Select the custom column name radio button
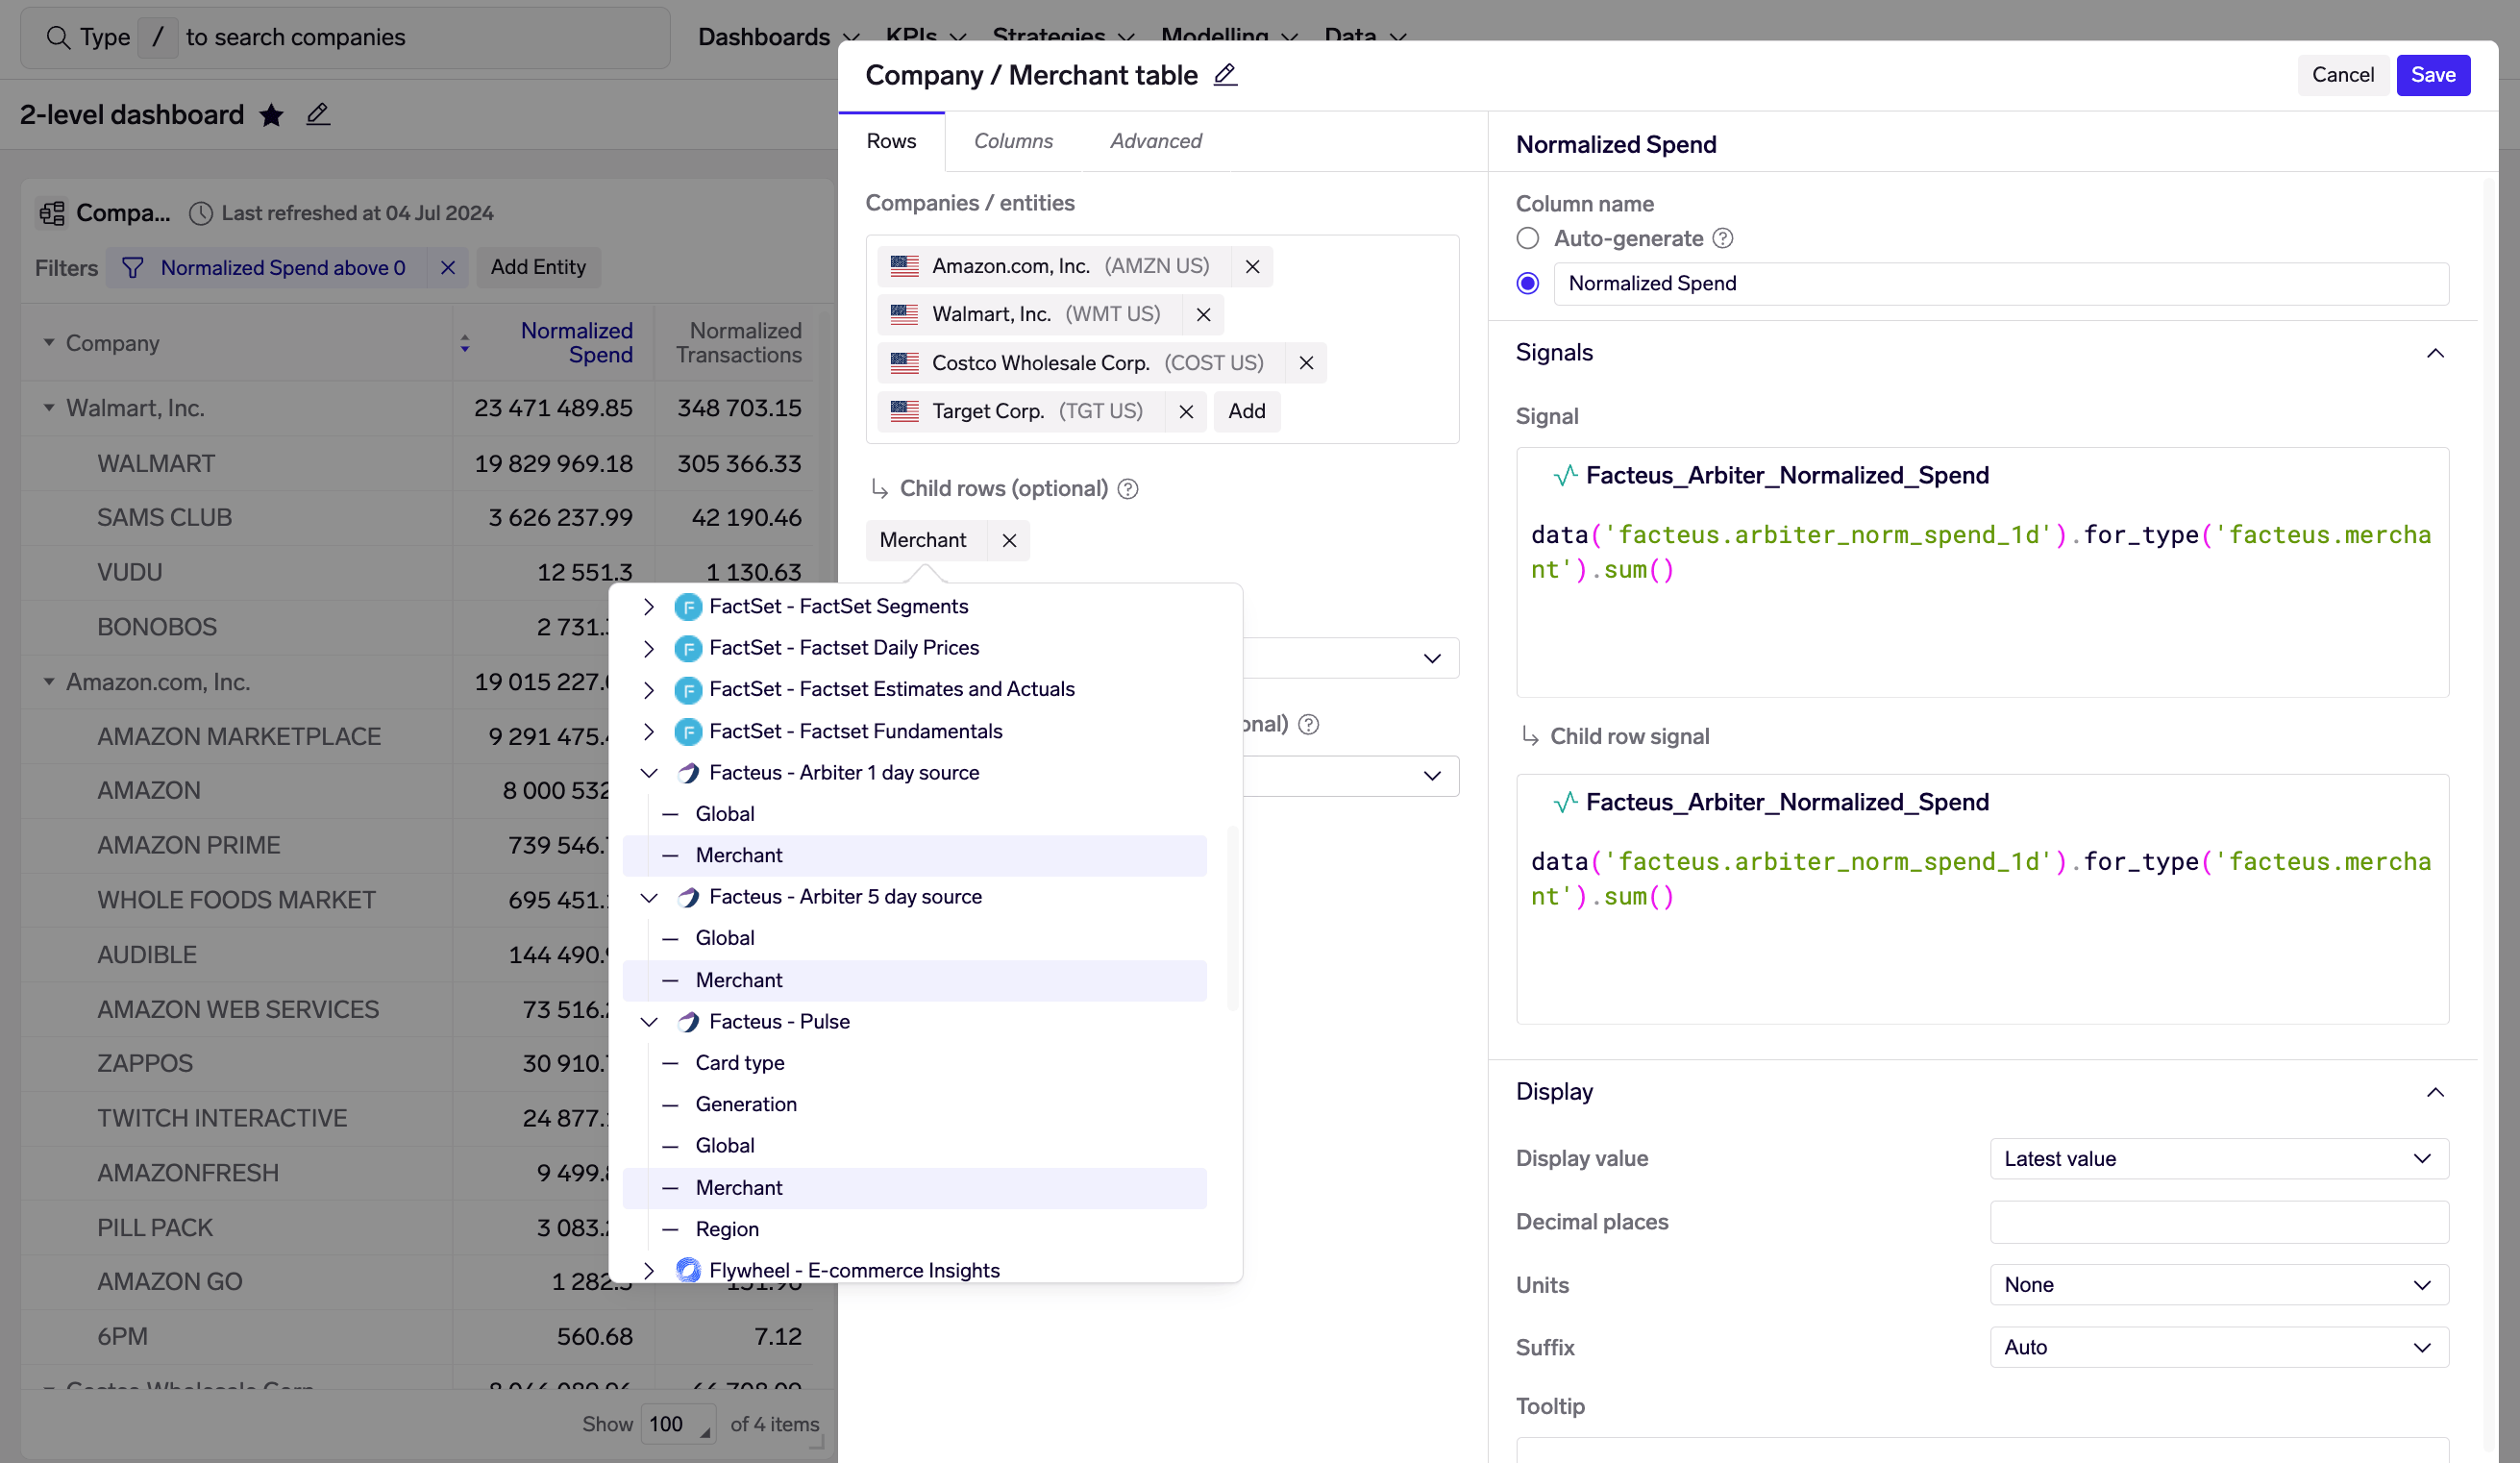The image size is (2520, 1463). point(1528,283)
